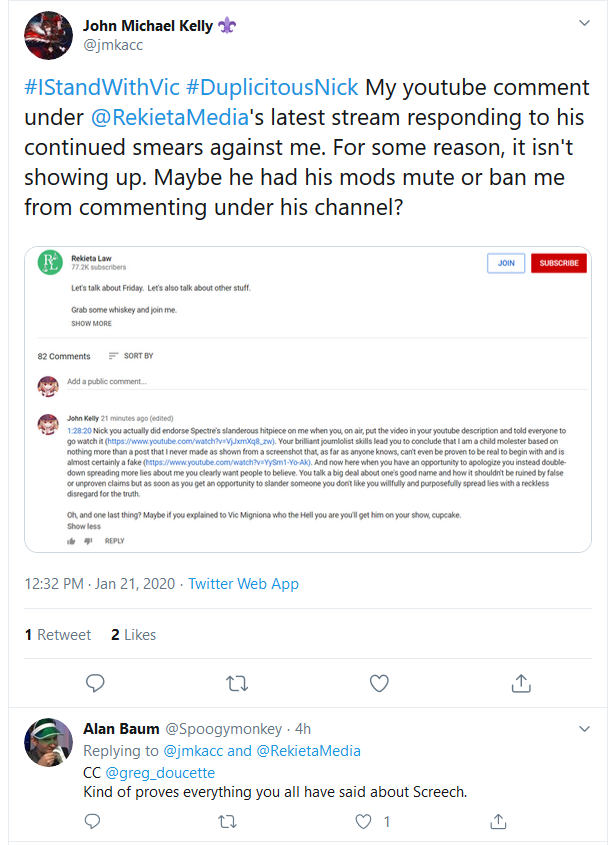Viewport: 610px width, 845px height.
Task: Visit the @RekietaMedia mention in tweet text
Action: pyautogui.click(x=170, y=117)
